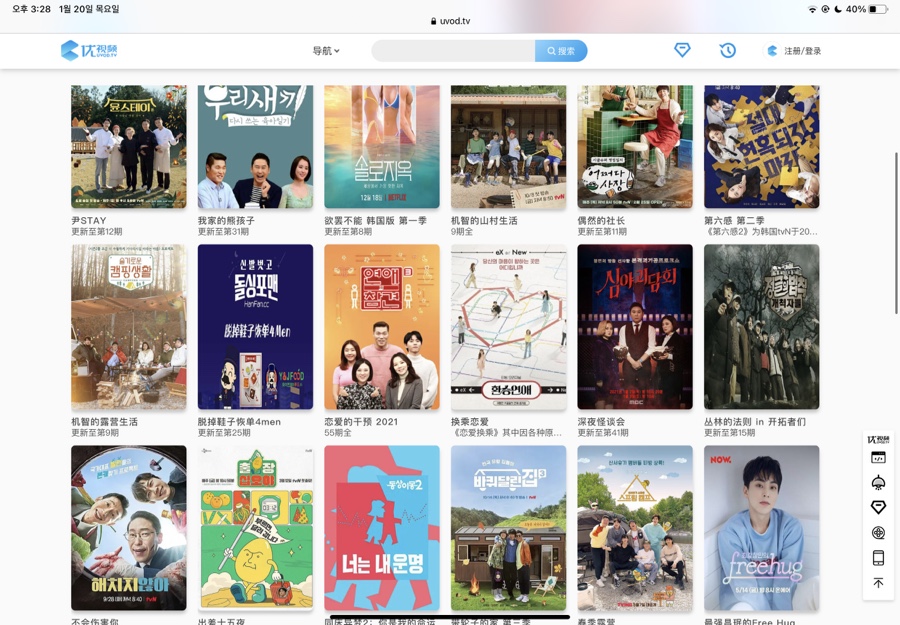
Task: Open the 第六感 第二季 poster
Action: [762, 146]
